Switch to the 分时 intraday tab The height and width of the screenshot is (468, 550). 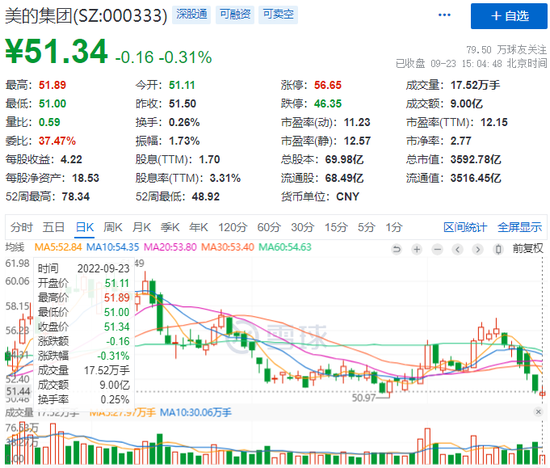click(x=22, y=227)
